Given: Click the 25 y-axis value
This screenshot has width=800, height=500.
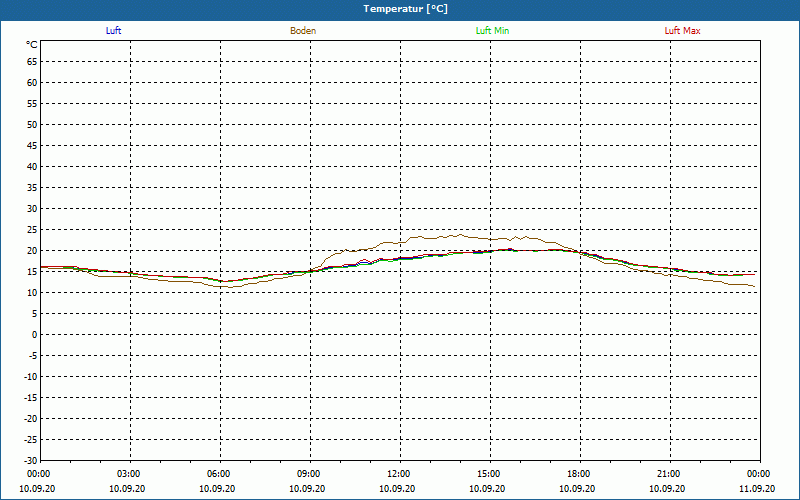Looking at the screenshot, I should point(32,230).
